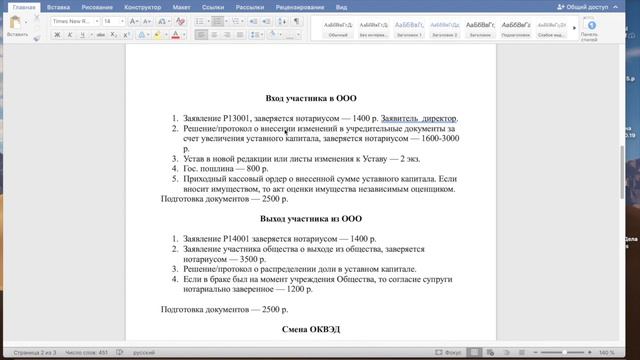Apply the Заголовок 2 style
The height and width of the screenshot is (360, 640).
coord(444,29)
